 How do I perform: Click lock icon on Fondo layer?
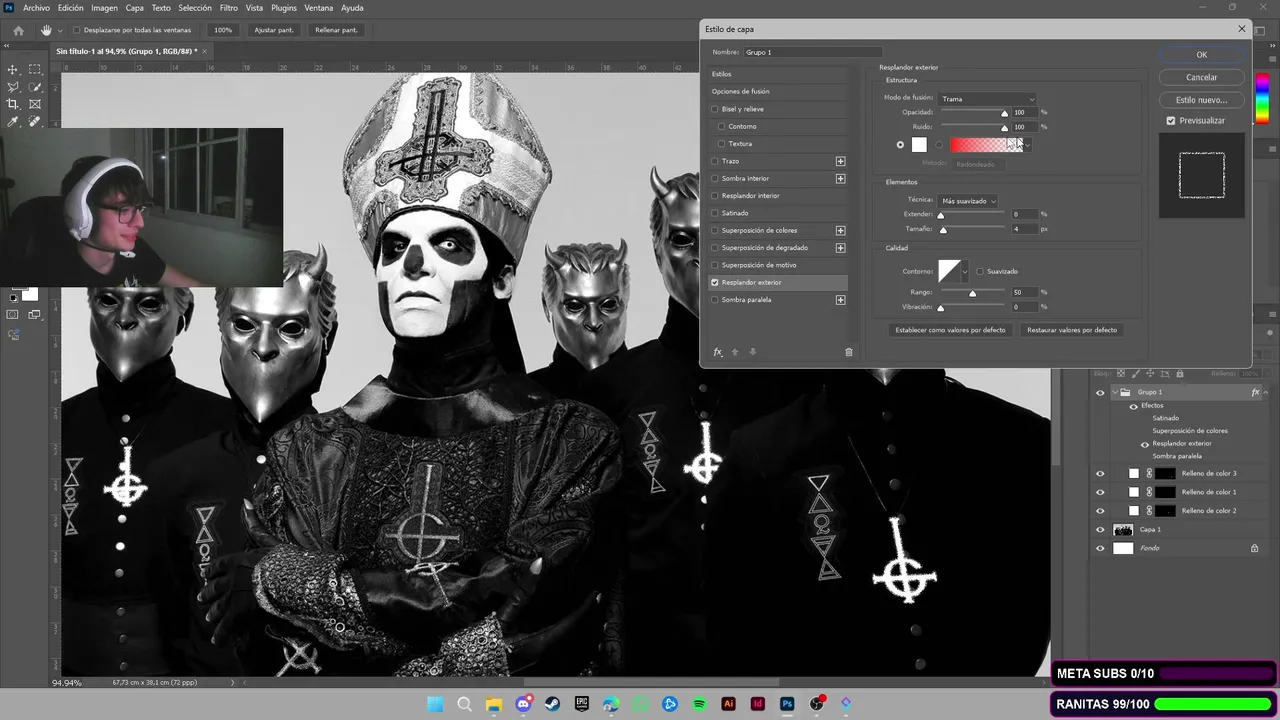coord(1254,548)
